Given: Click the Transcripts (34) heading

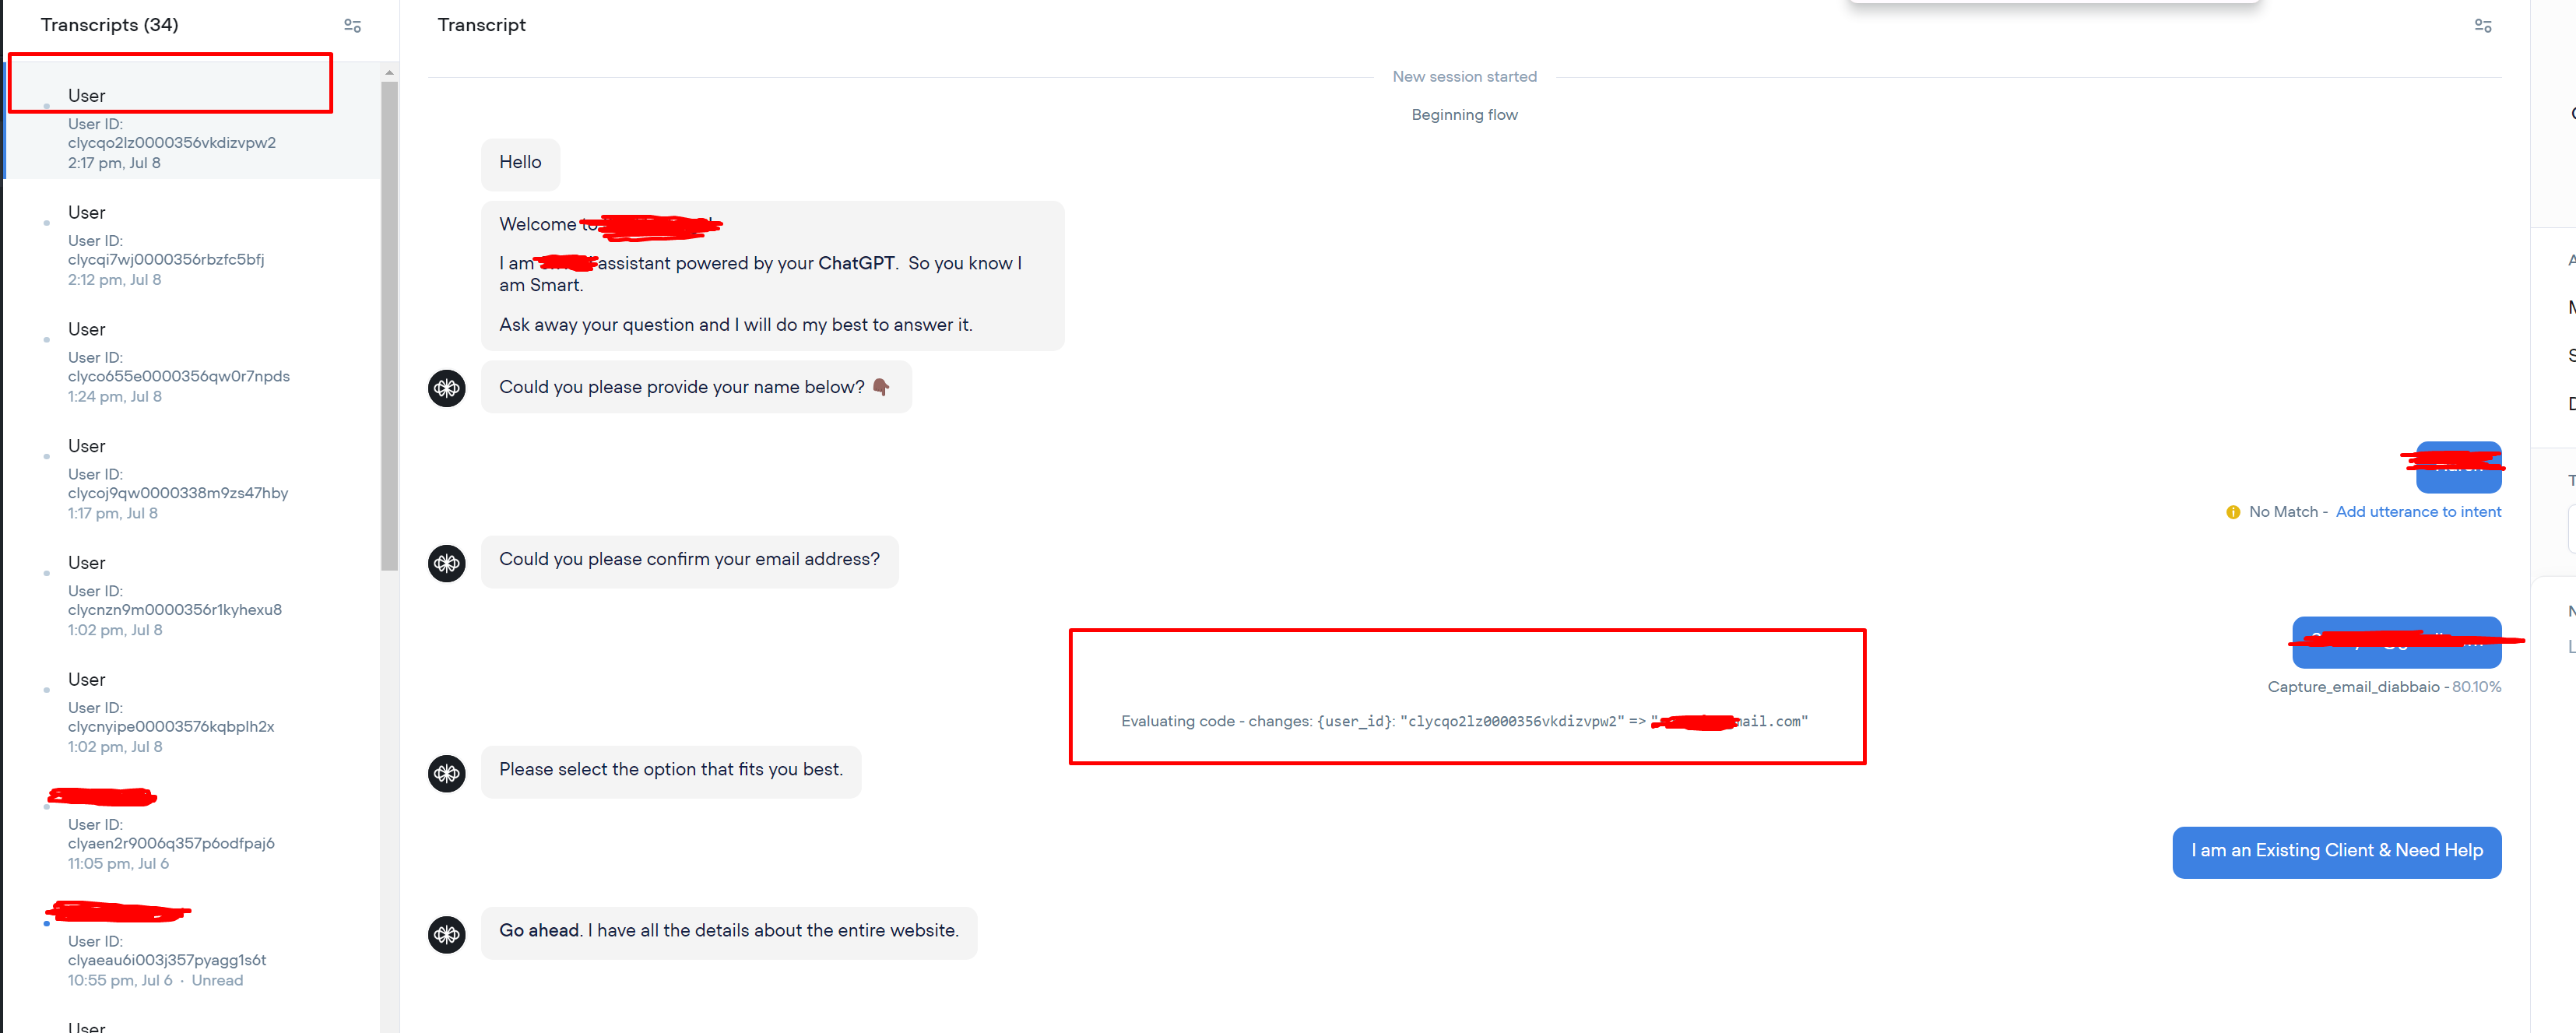Looking at the screenshot, I should pos(110,25).
